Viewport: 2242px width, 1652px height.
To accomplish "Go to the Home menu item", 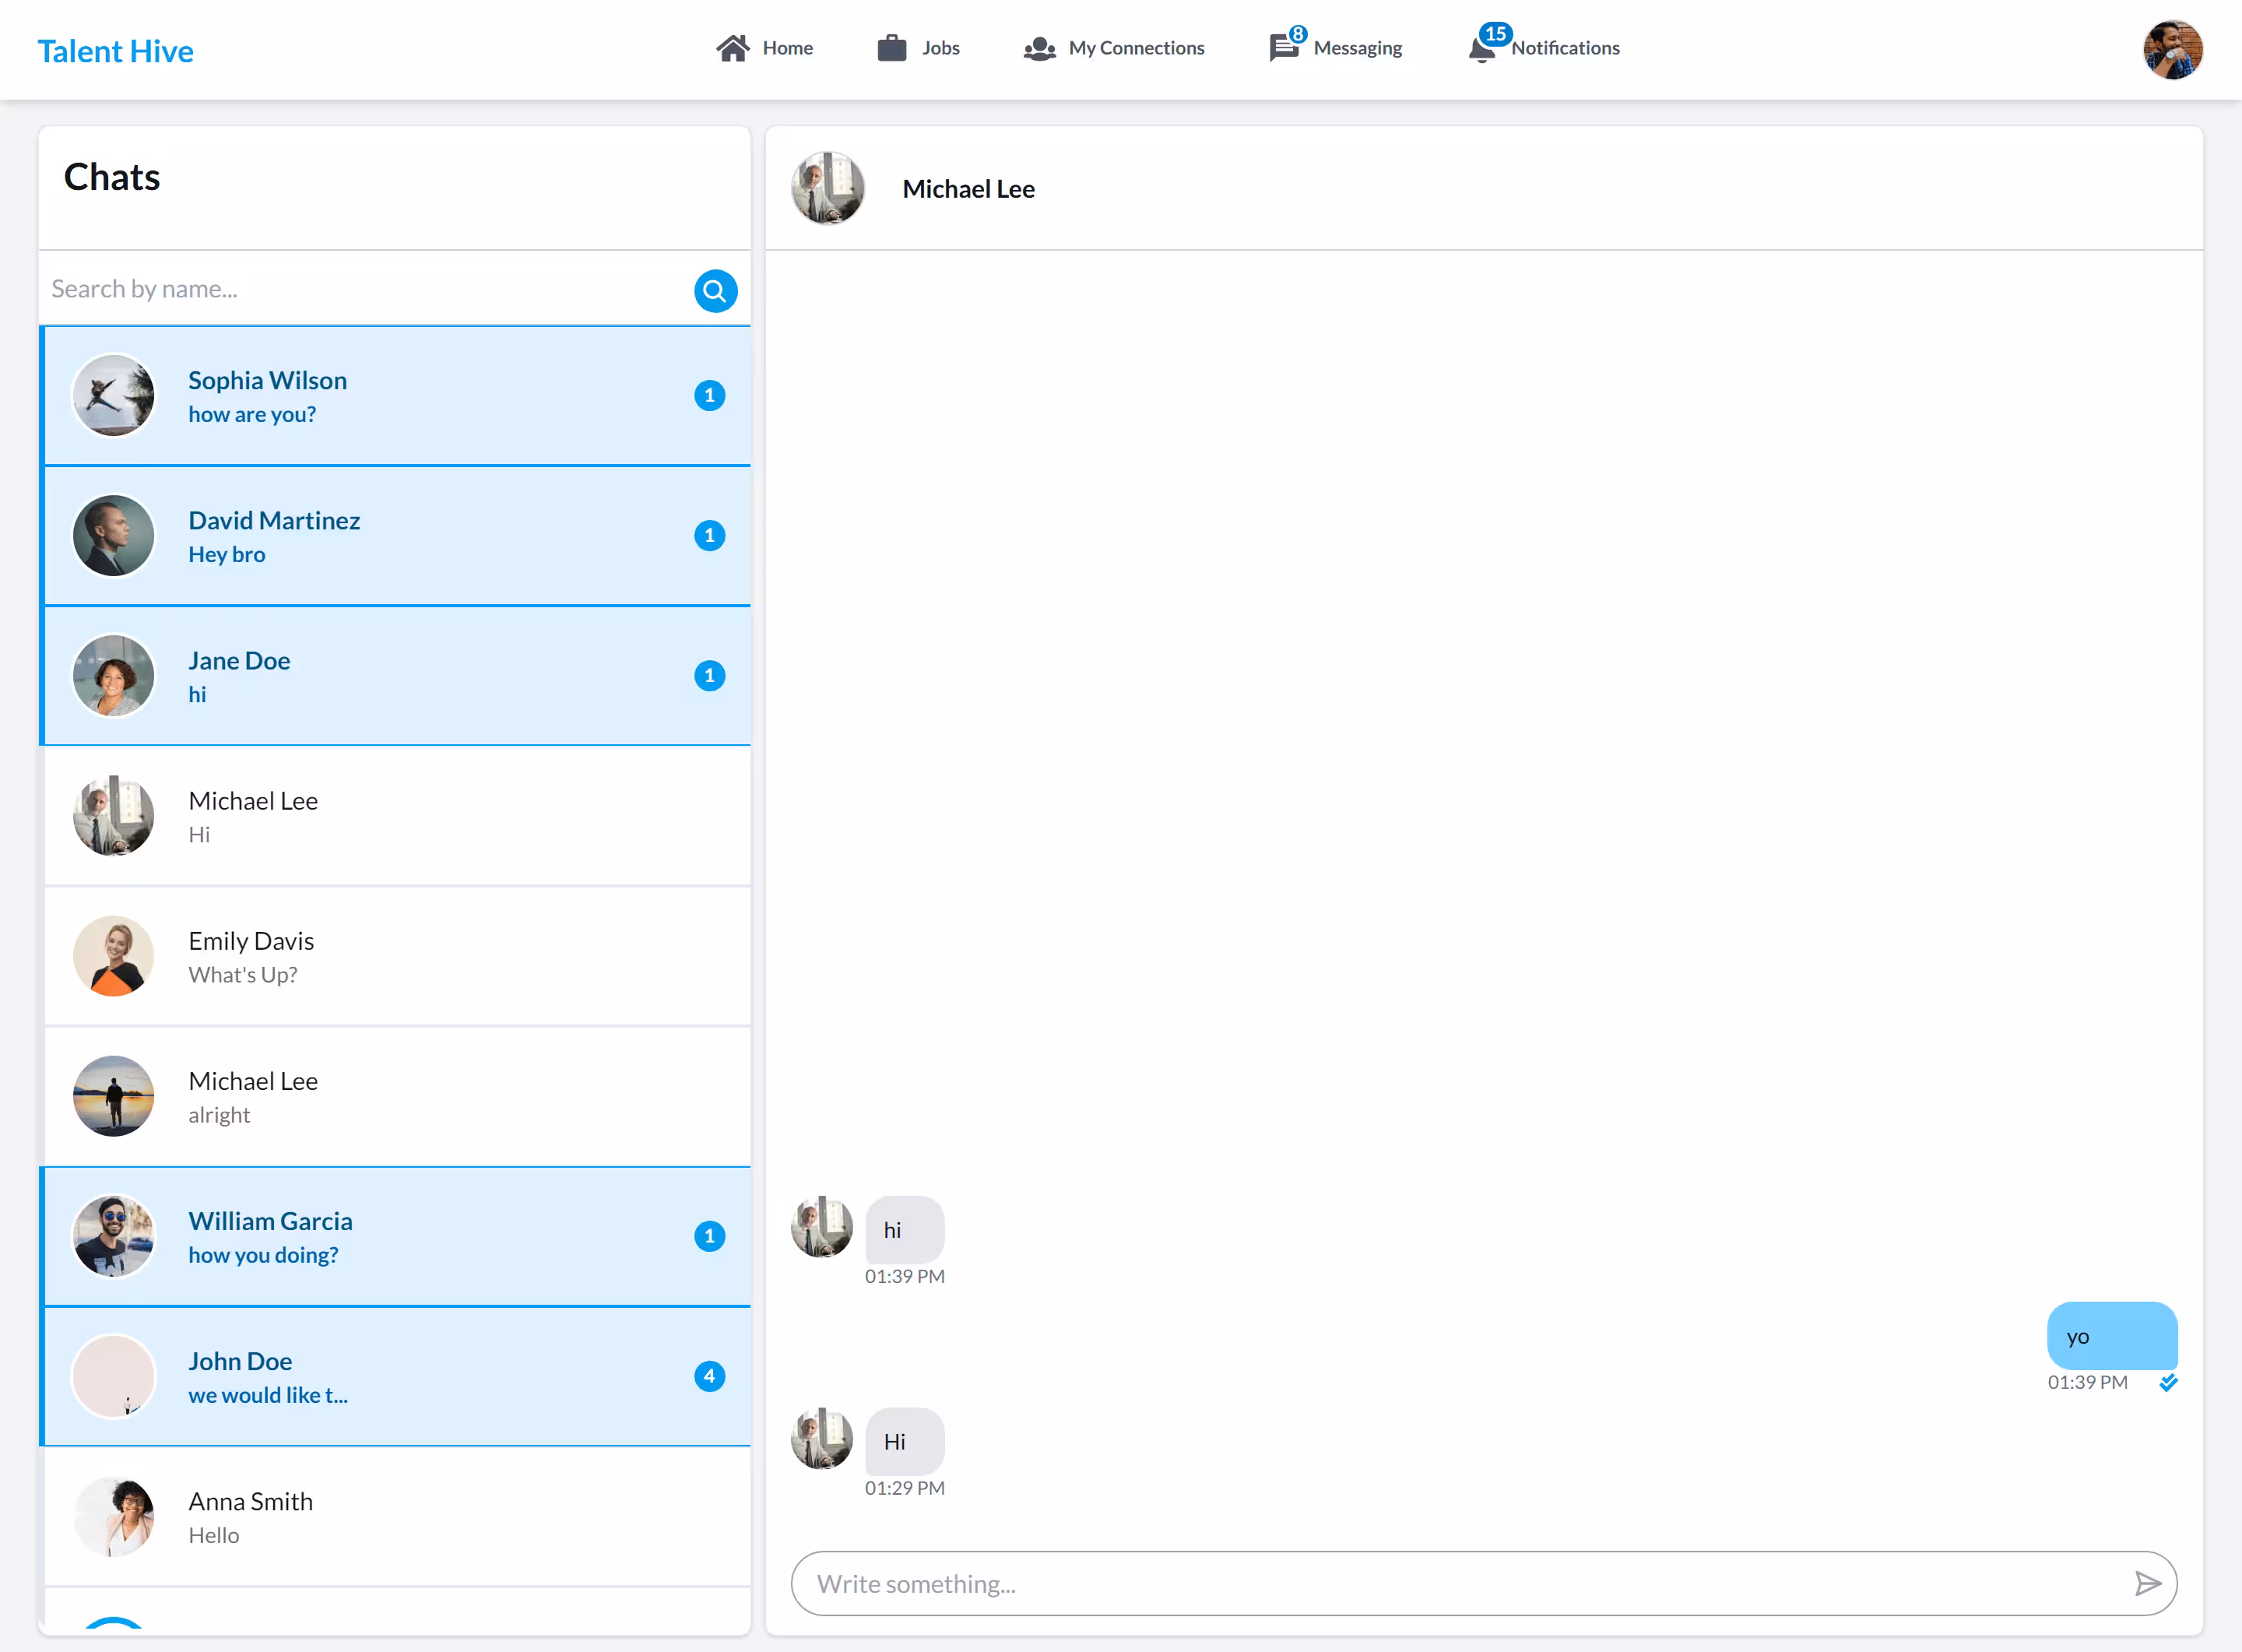I will coord(765,48).
